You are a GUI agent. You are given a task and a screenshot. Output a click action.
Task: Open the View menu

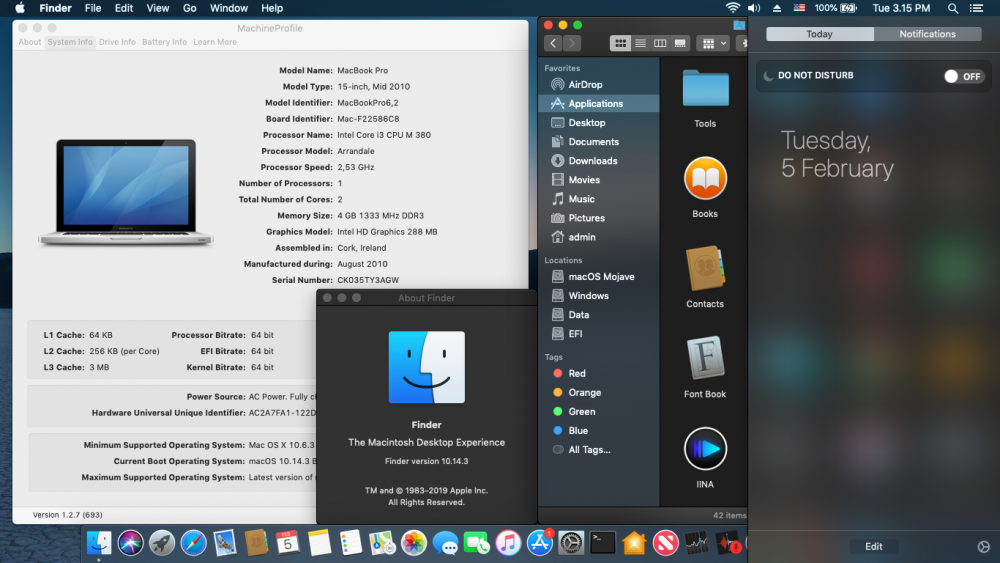pyautogui.click(x=158, y=8)
